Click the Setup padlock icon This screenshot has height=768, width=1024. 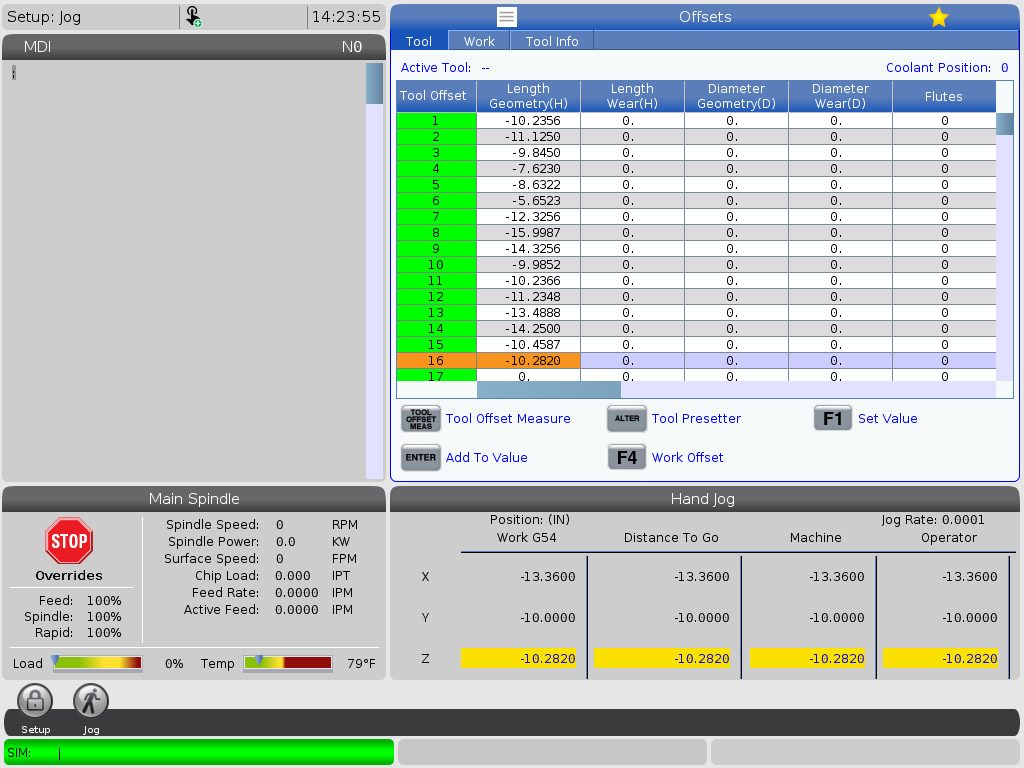click(x=35, y=701)
